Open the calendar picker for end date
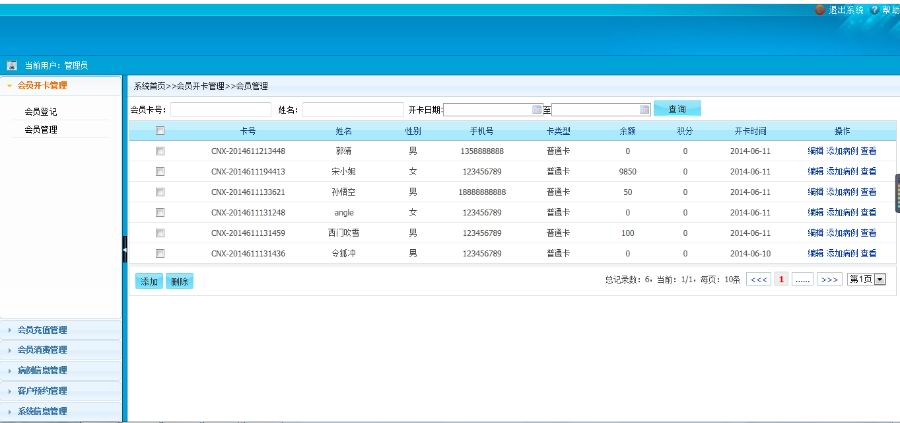 [x=645, y=109]
